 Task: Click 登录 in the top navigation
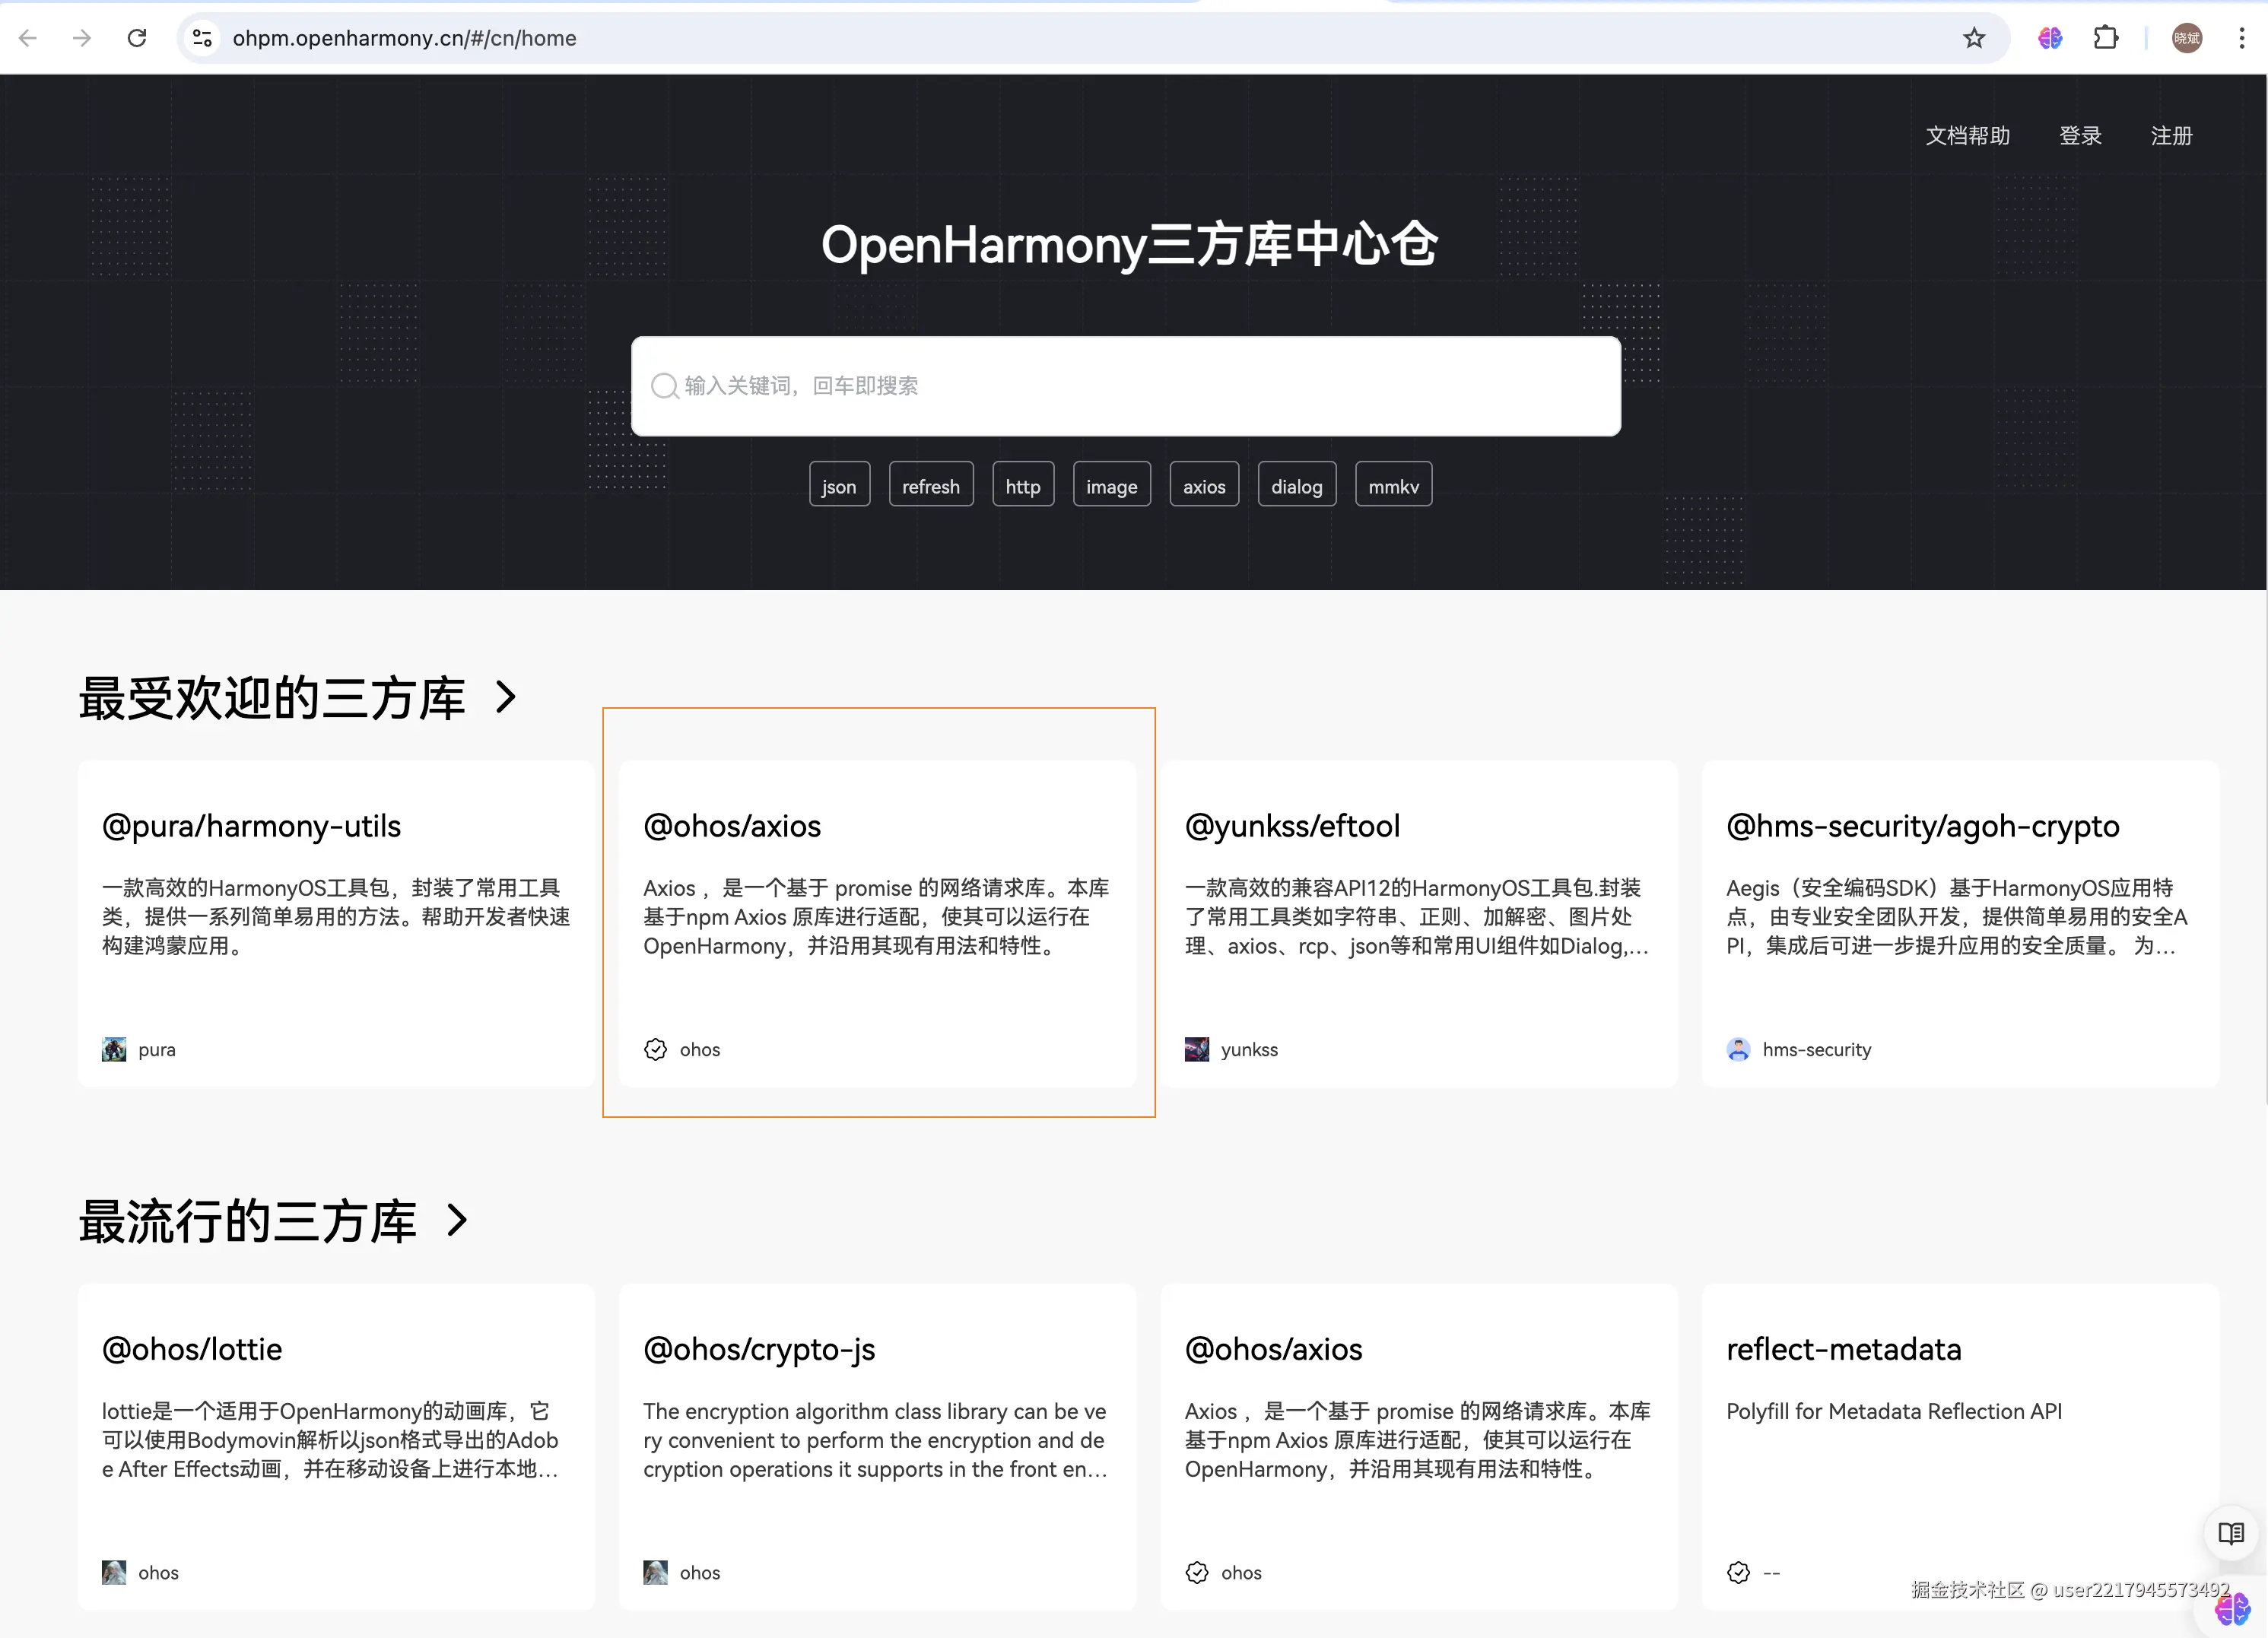coord(2080,136)
